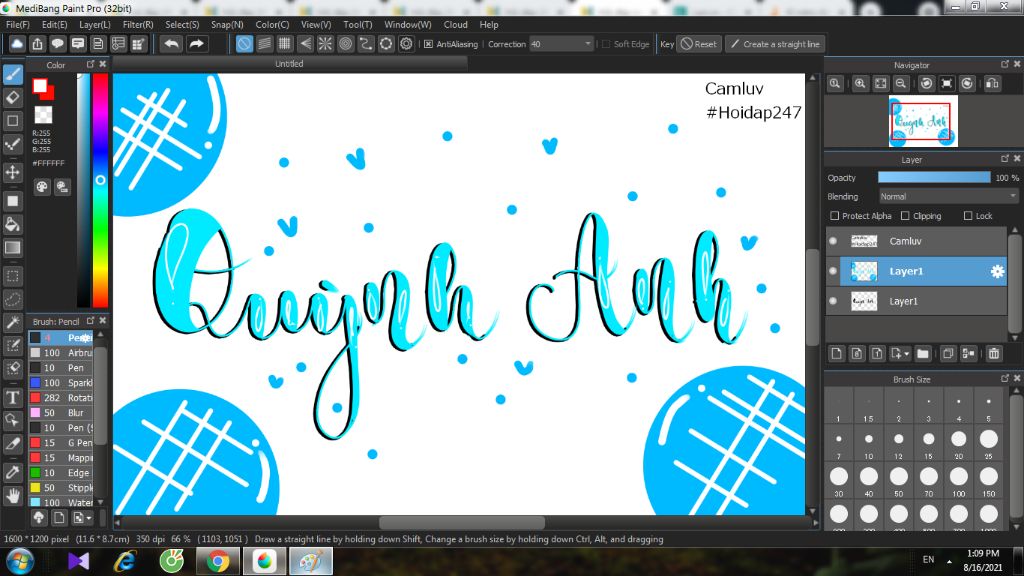The width and height of the screenshot is (1024, 576).
Task: Select the Brush tool in the left toolbar
Action: tap(12, 74)
